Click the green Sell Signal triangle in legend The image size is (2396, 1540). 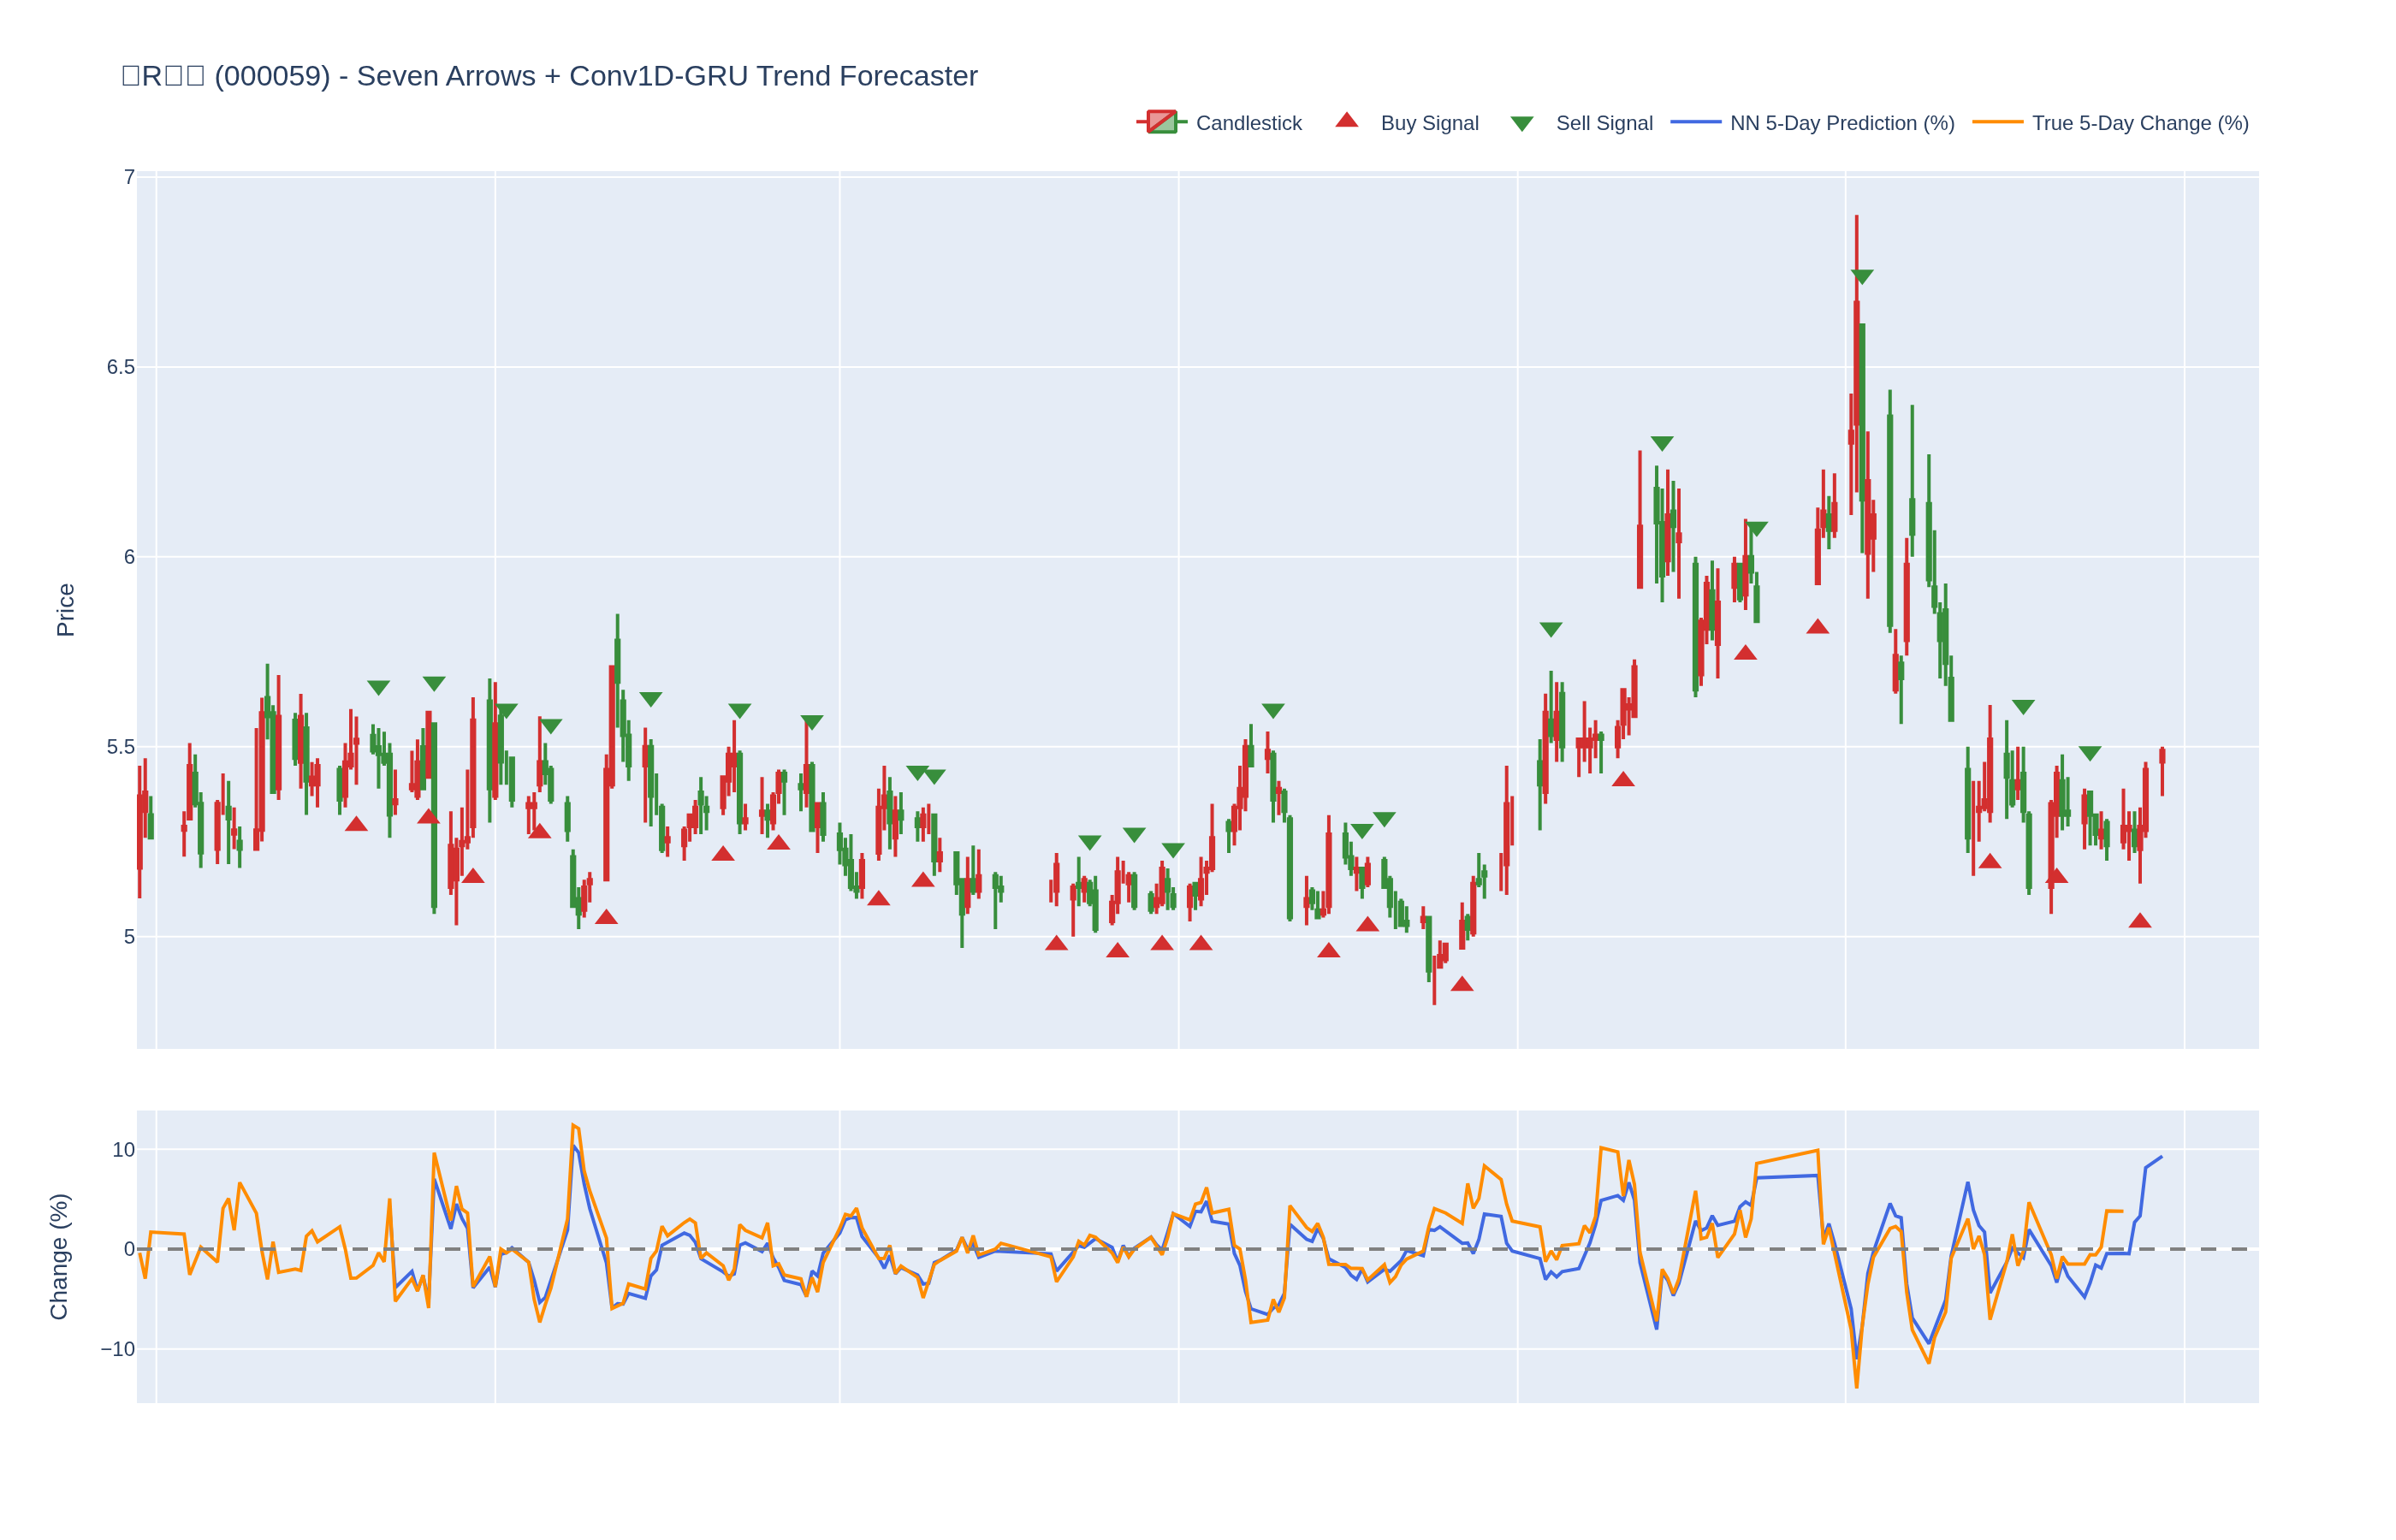1521,124
